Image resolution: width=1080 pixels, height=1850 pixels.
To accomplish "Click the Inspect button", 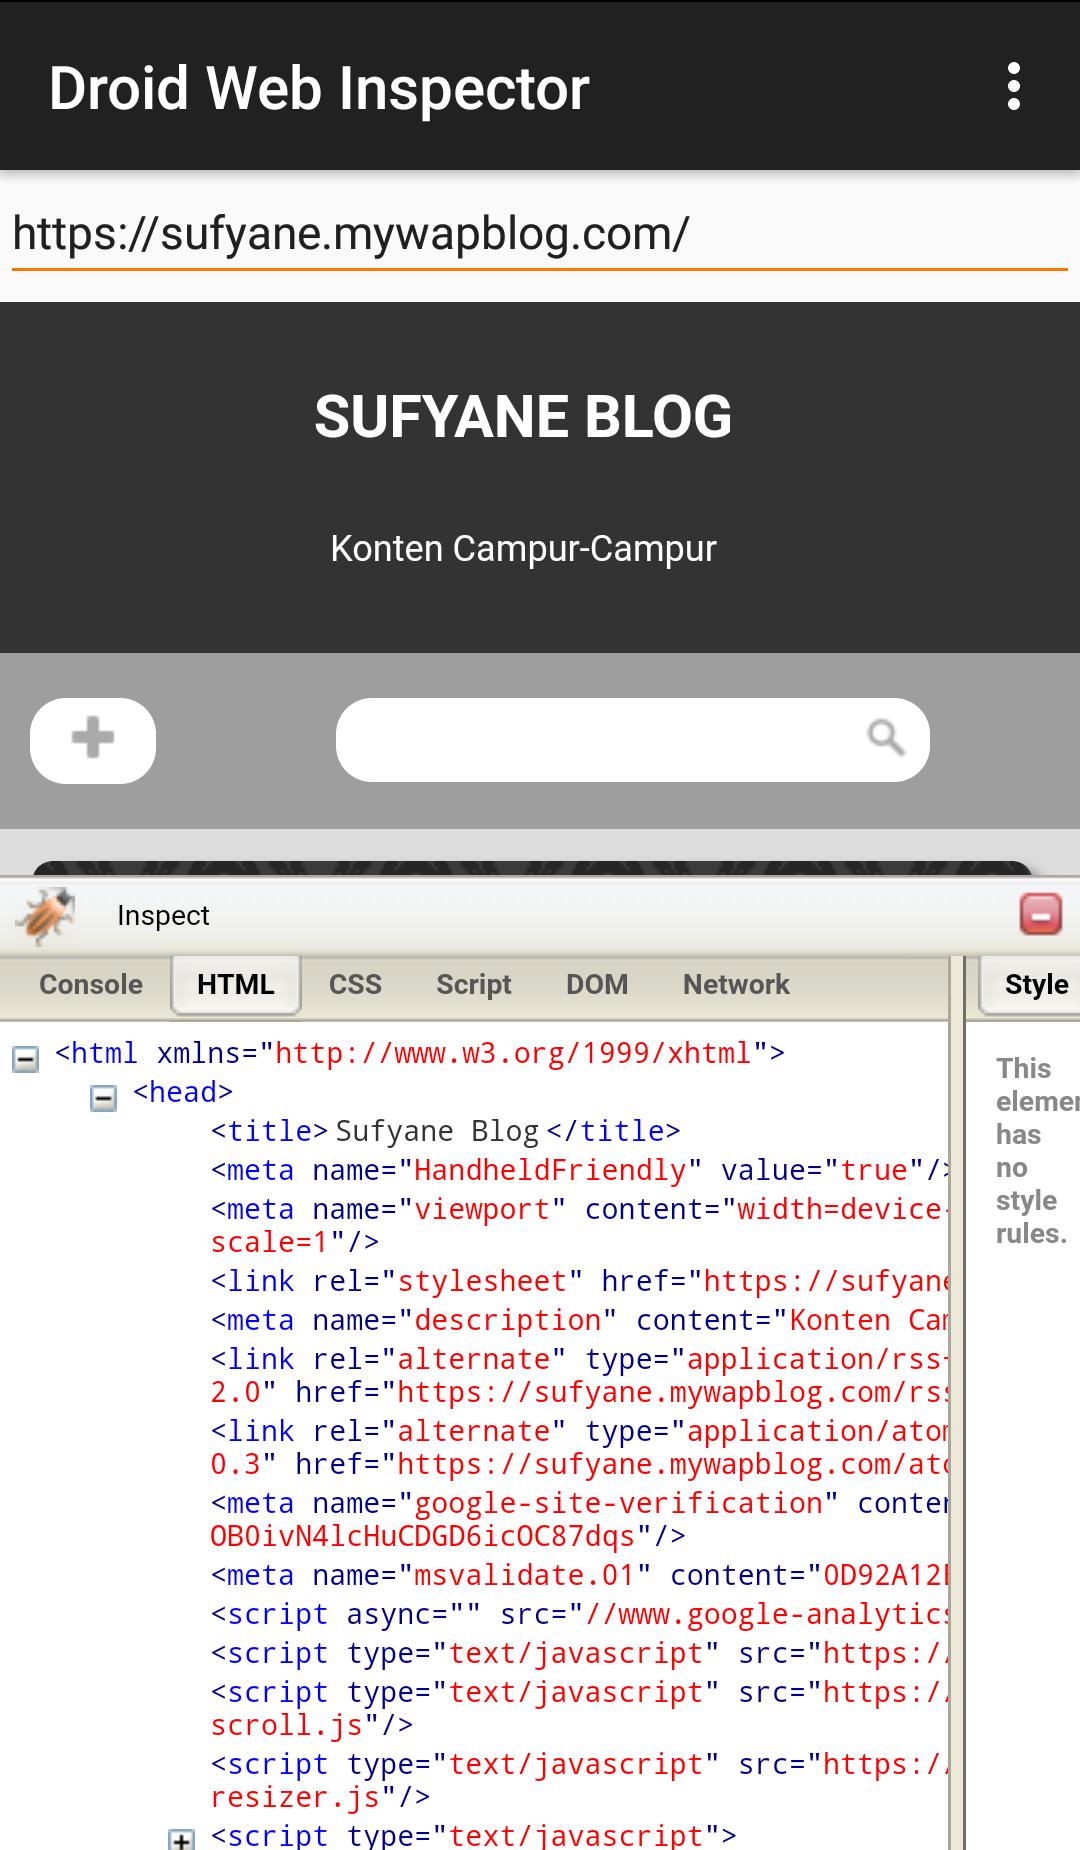I will click(163, 915).
